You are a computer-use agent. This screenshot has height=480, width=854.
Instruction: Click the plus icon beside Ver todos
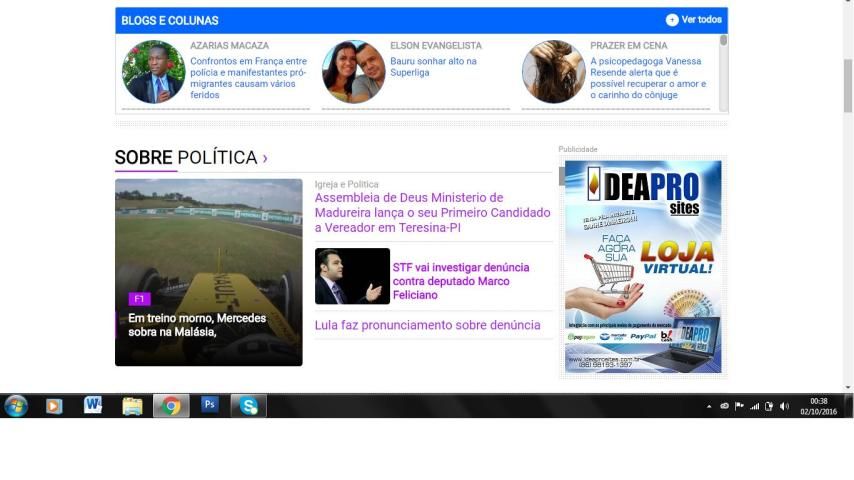tap(672, 20)
